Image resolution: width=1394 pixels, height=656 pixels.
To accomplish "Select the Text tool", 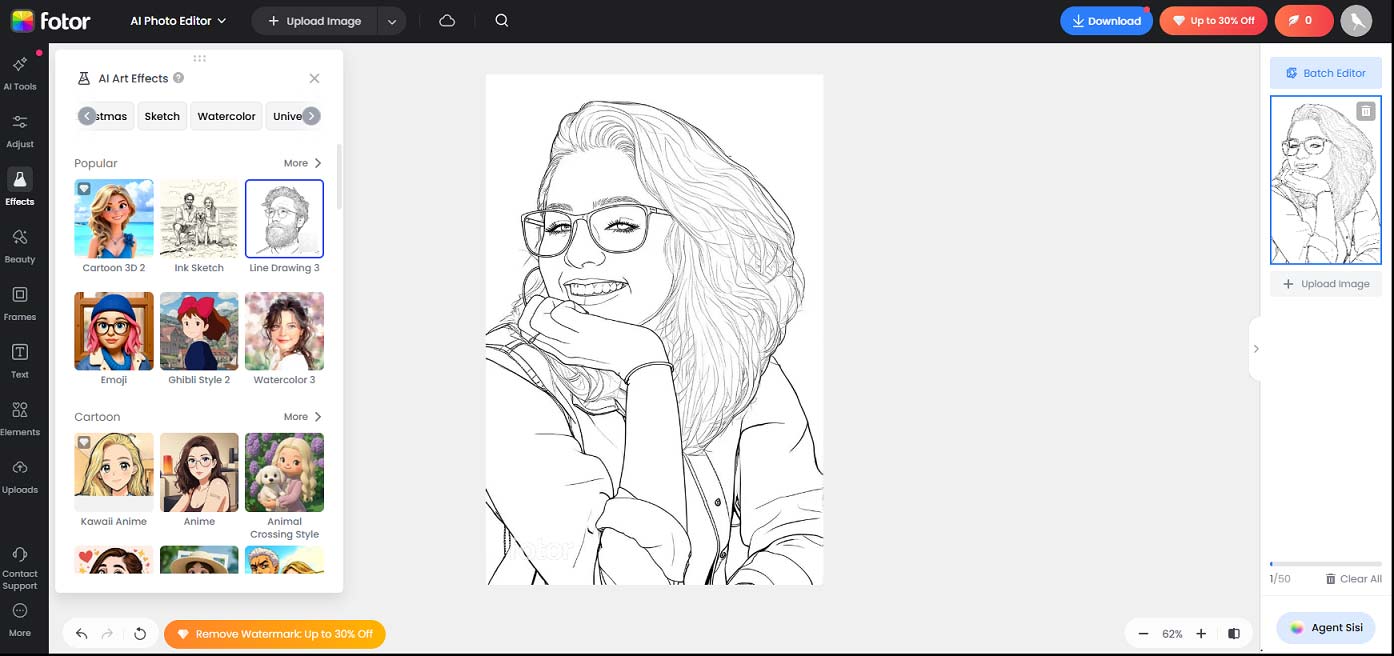I will point(19,360).
